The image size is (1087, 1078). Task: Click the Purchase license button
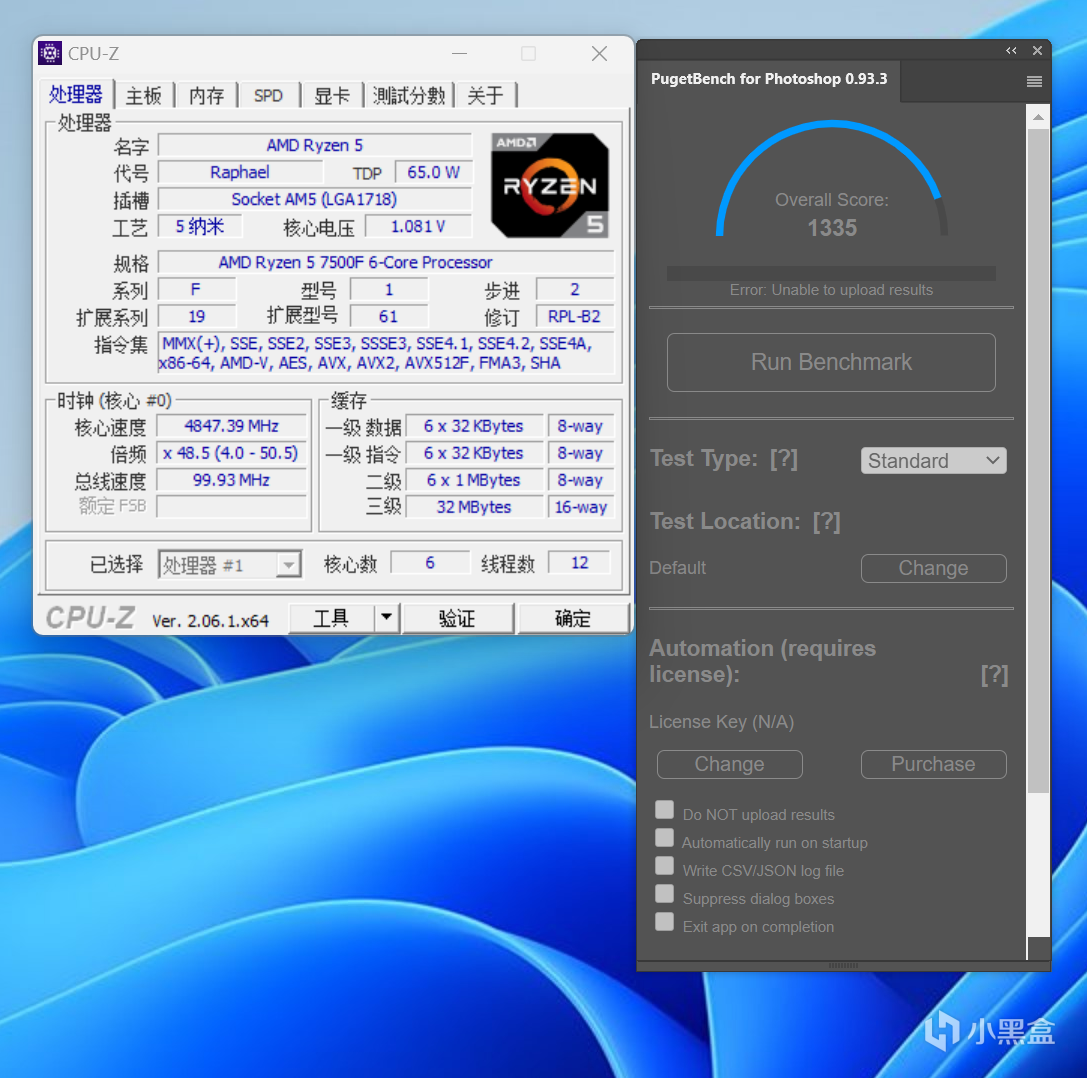(933, 764)
